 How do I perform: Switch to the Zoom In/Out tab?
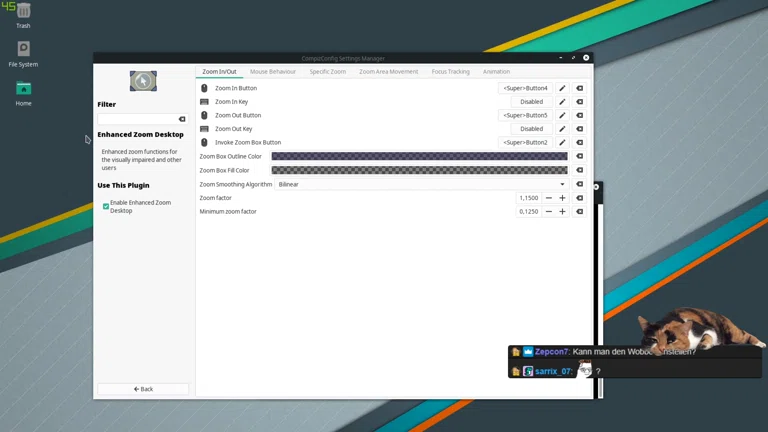tap(219, 72)
